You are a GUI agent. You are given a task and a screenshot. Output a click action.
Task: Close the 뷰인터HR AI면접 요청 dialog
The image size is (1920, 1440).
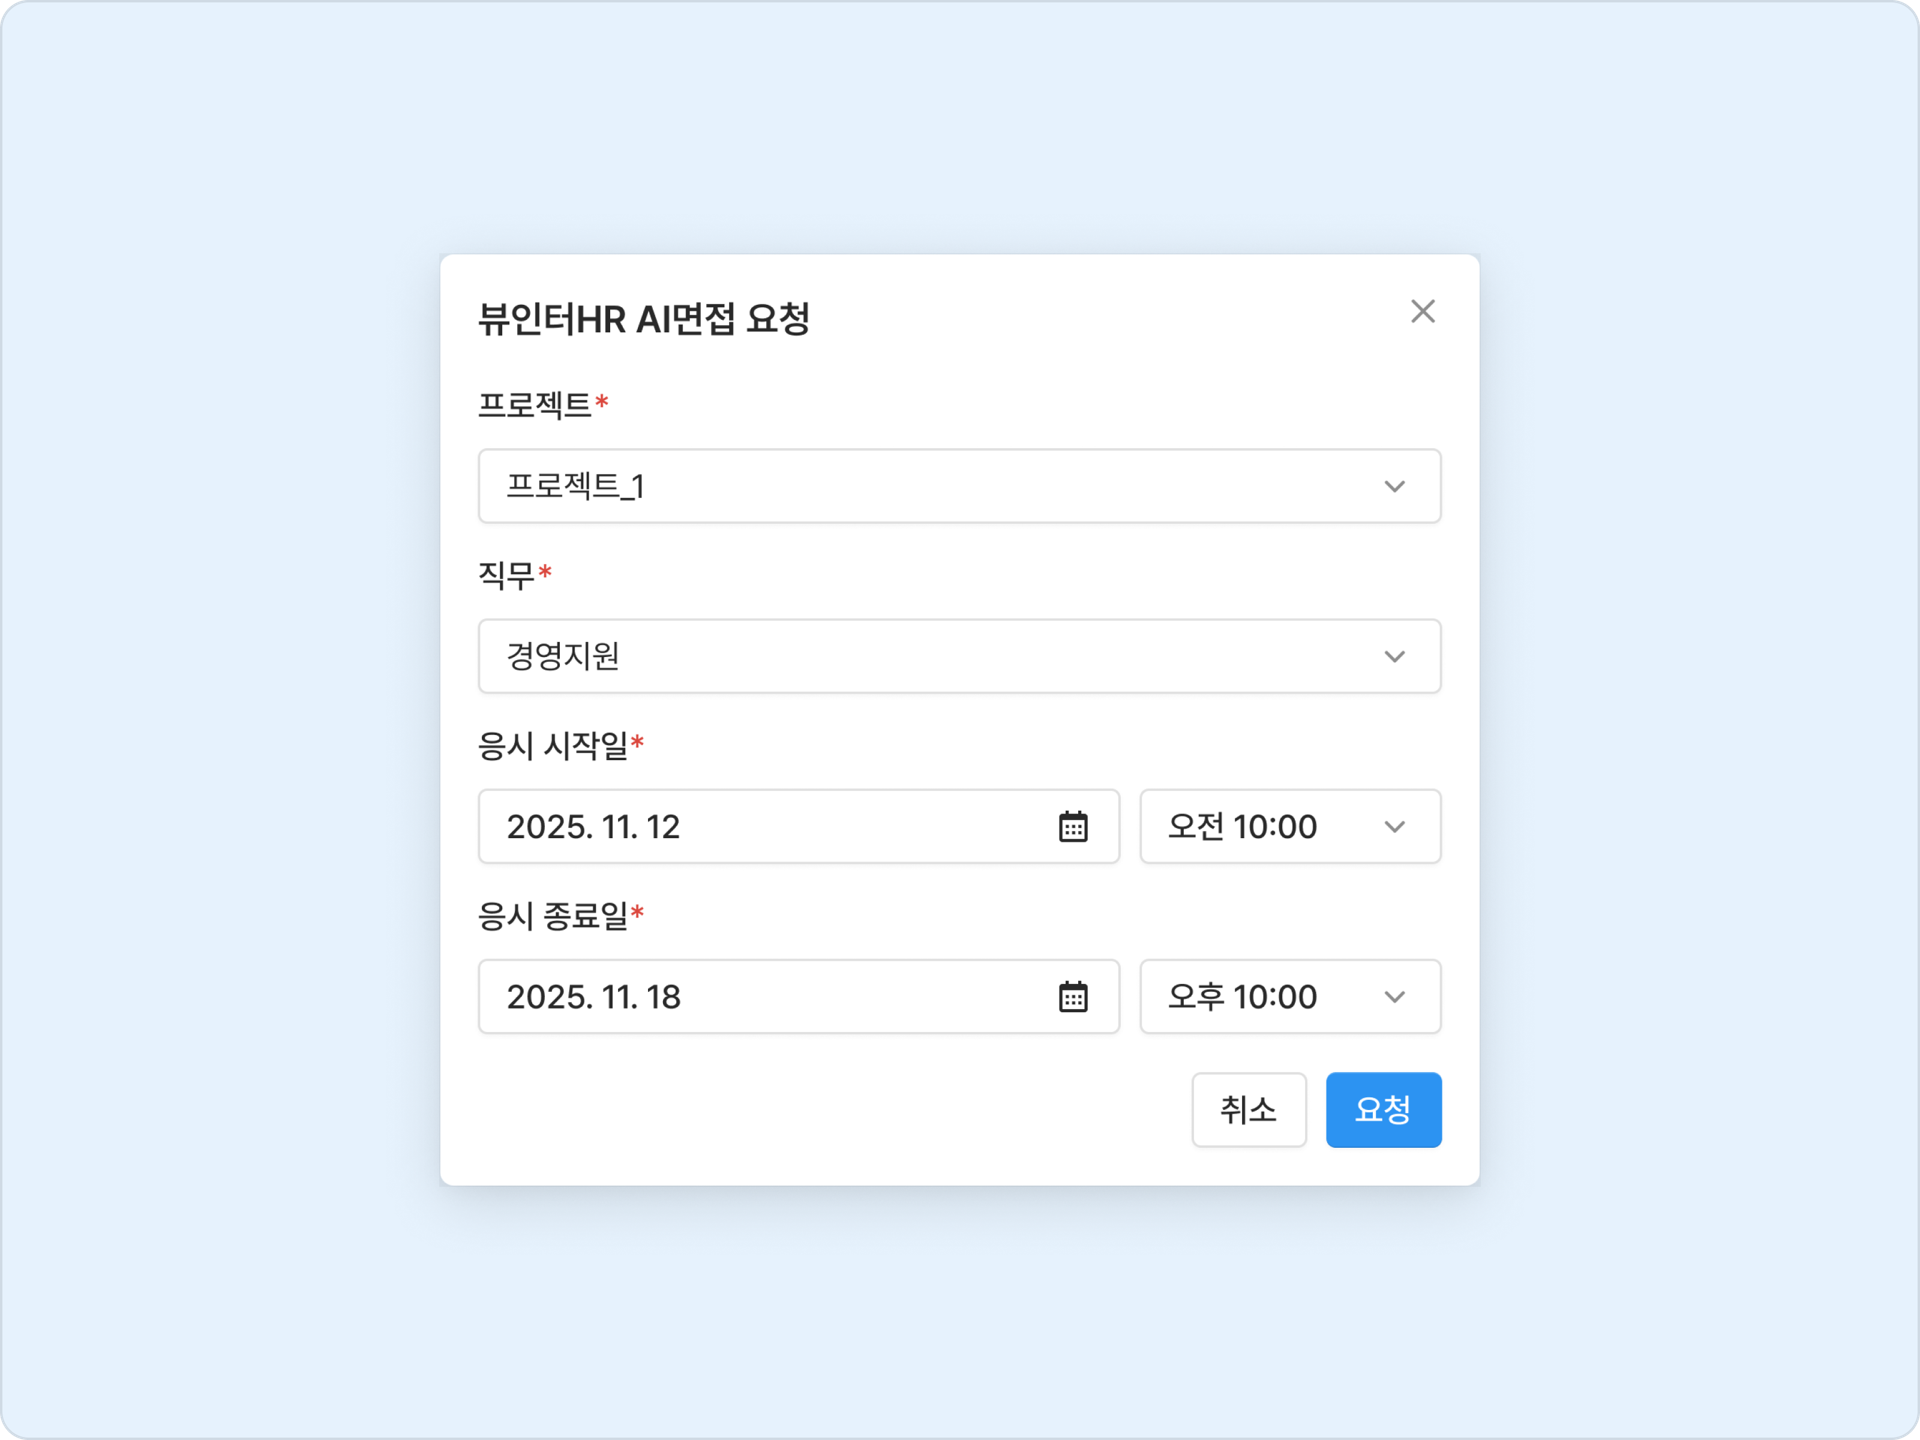pos(1422,311)
